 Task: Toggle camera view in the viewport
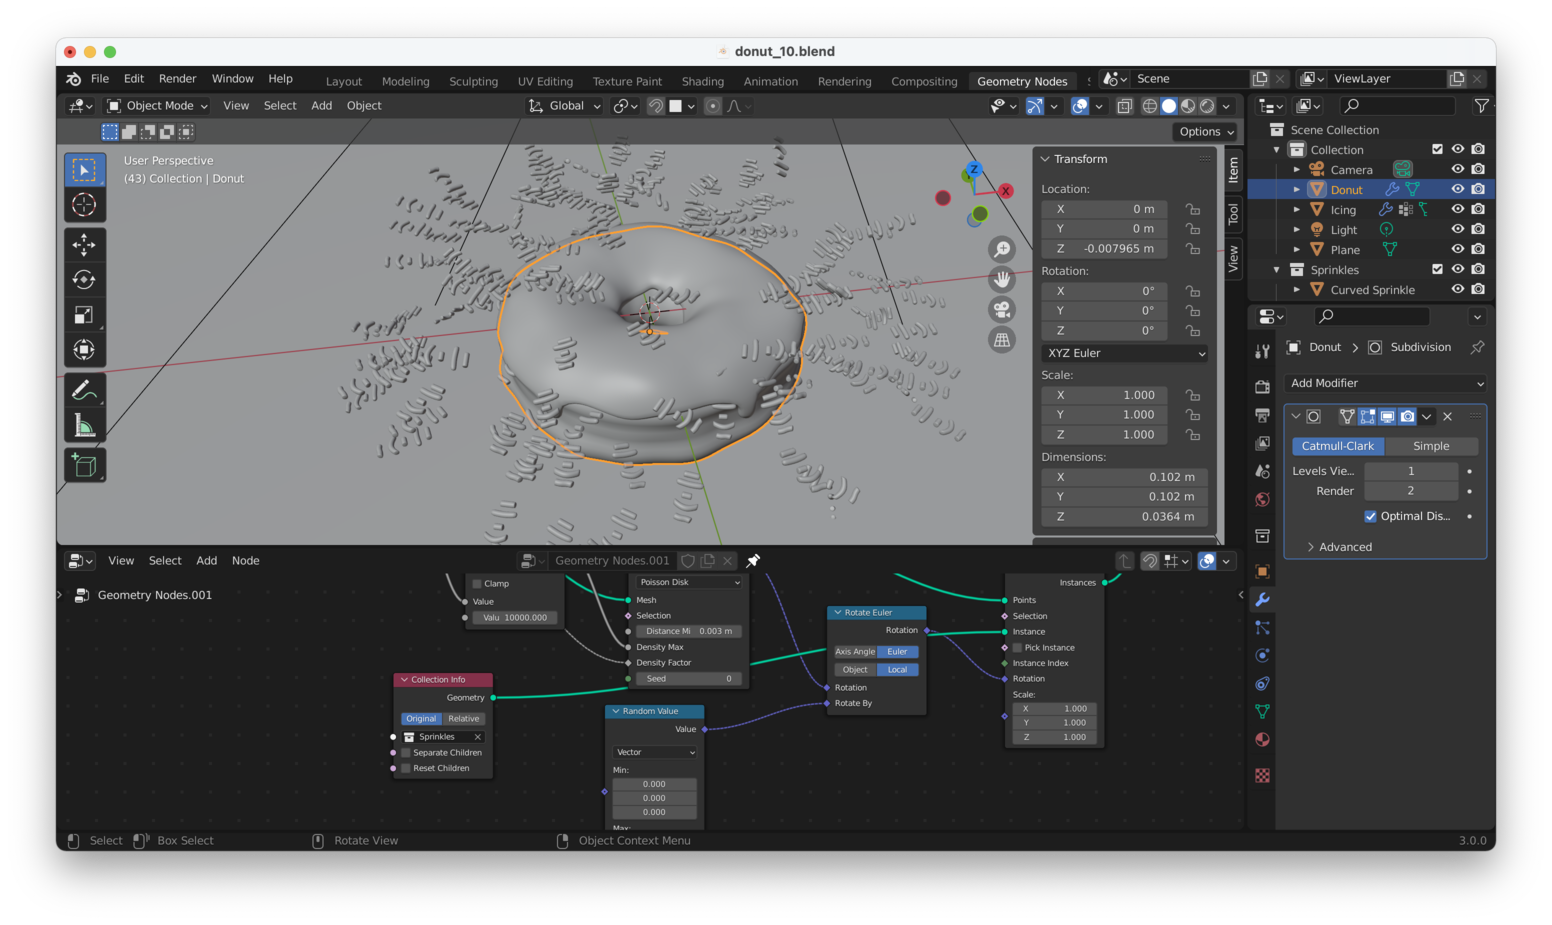pyautogui.click(x=1001, y=310)
